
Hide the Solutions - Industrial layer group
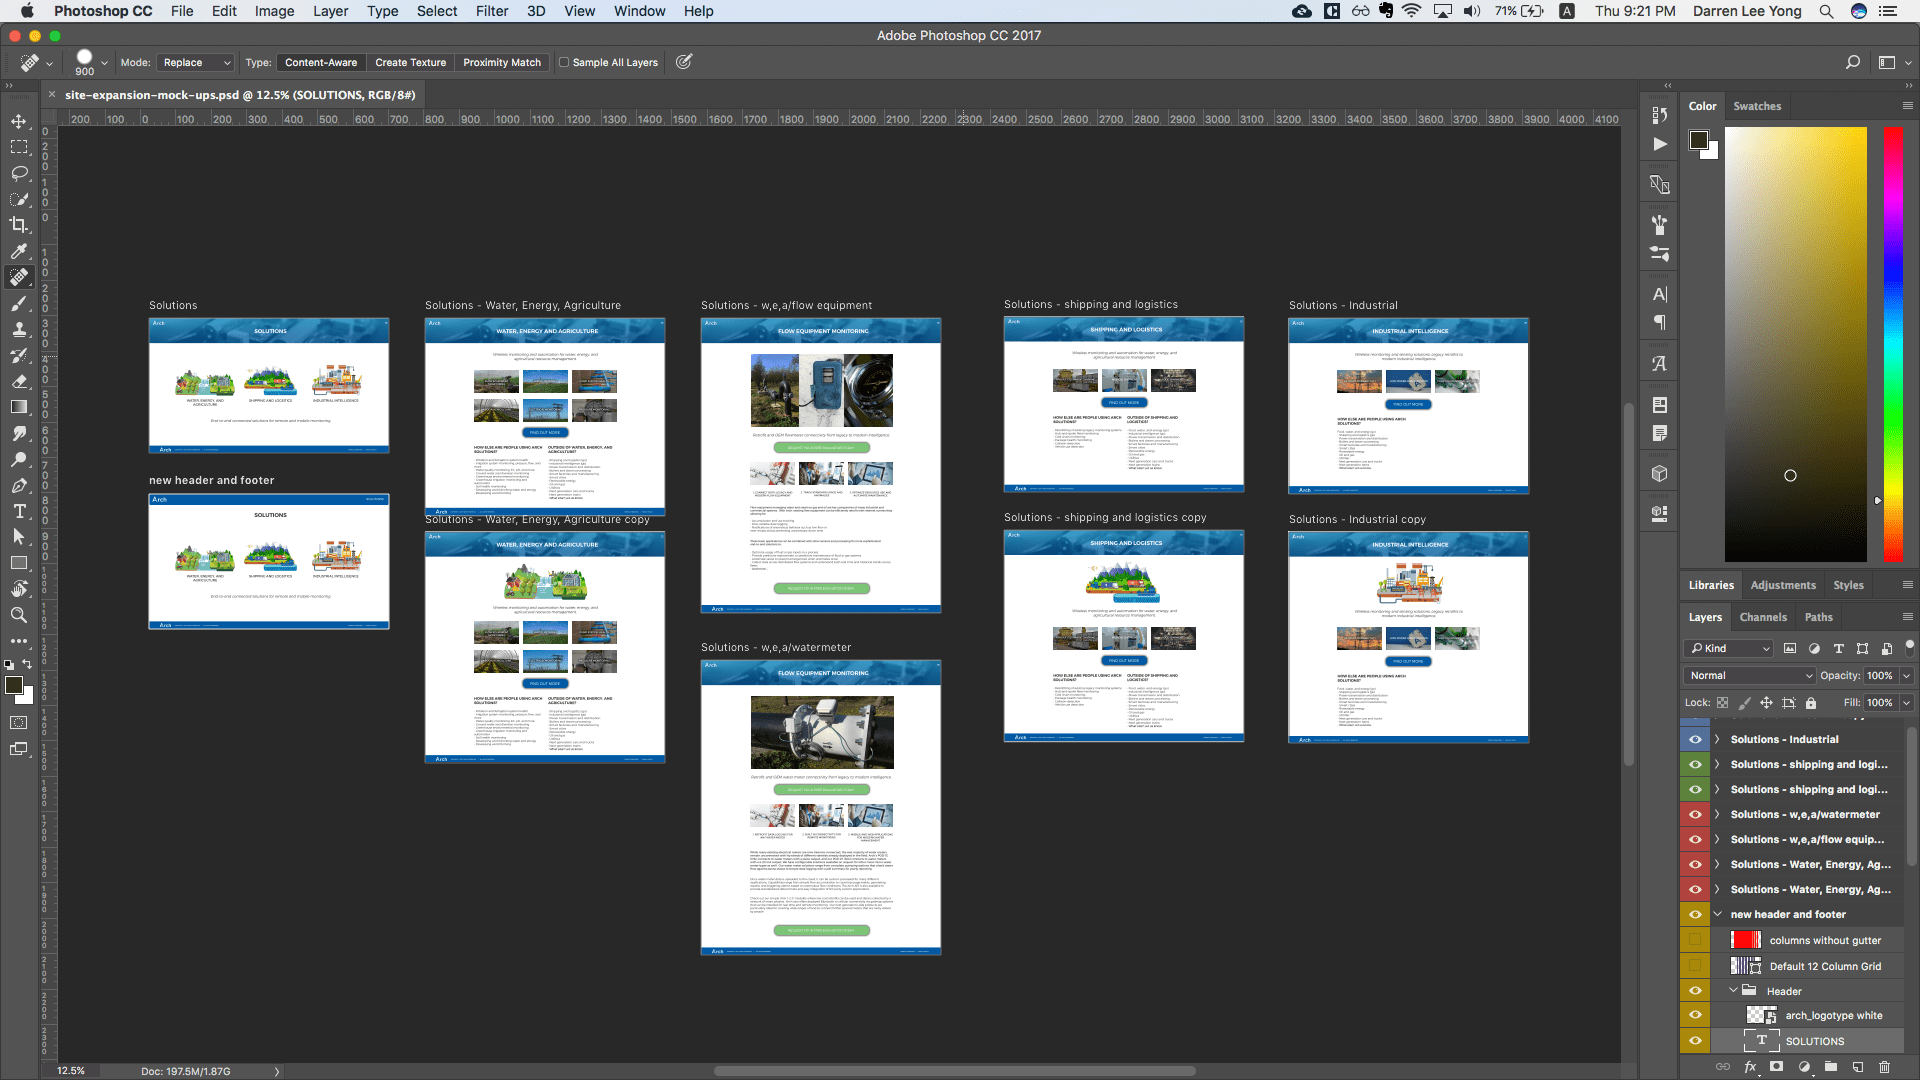pos(1695,739)
